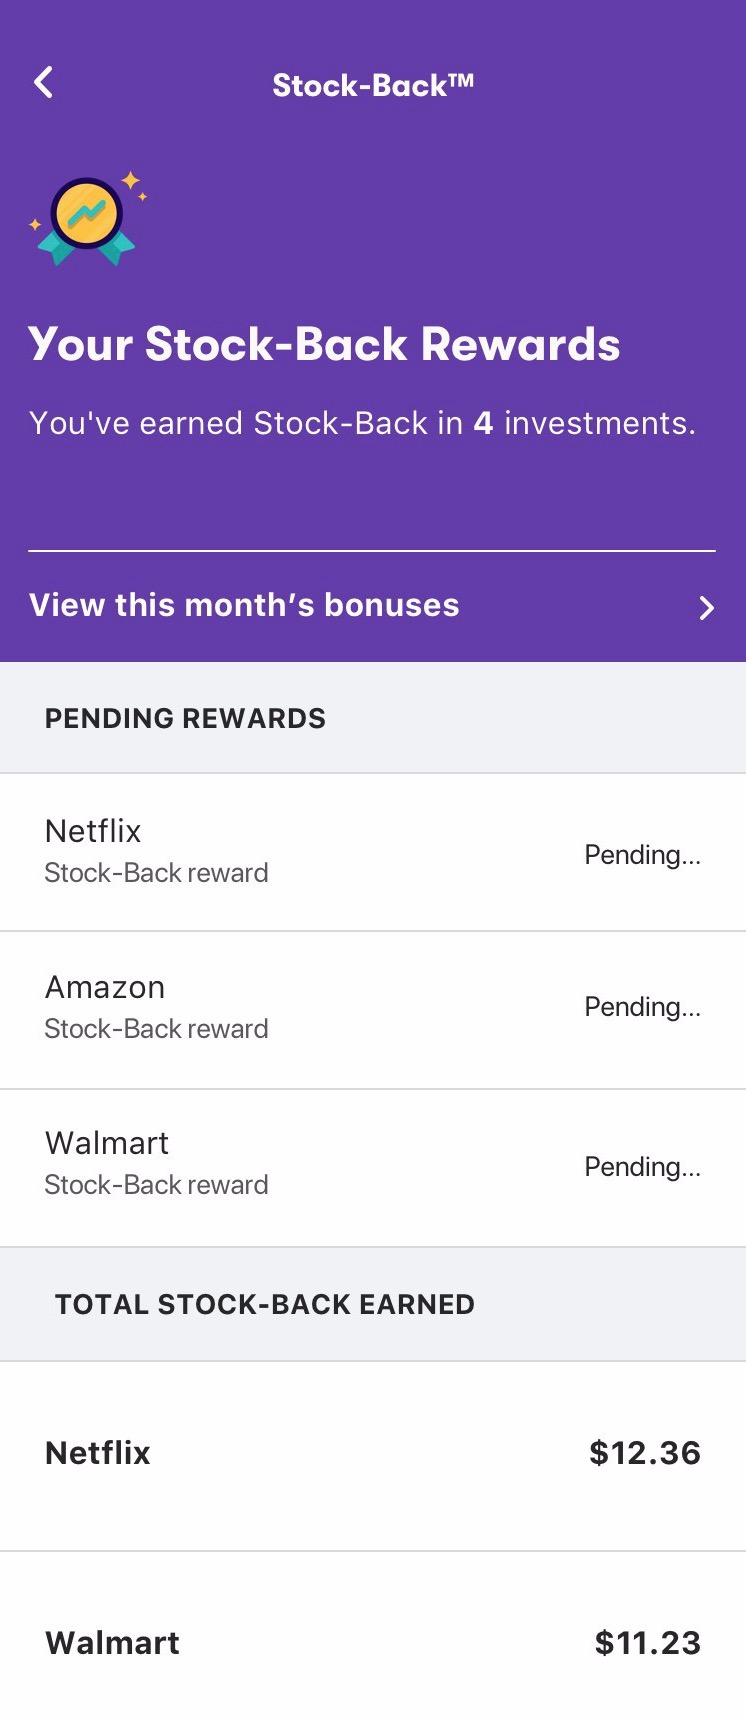This screenshot has height=1721, width=746.
Task: Open the Netflix pending reward row
Action: click(373, 852)
